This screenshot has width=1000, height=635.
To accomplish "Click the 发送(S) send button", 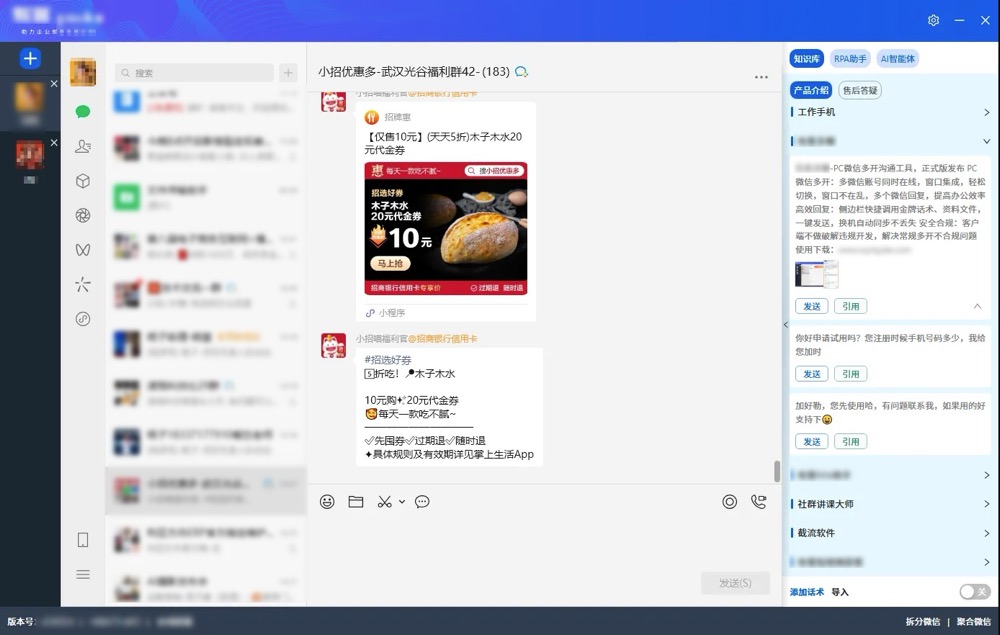I will [x=735, y=583].
